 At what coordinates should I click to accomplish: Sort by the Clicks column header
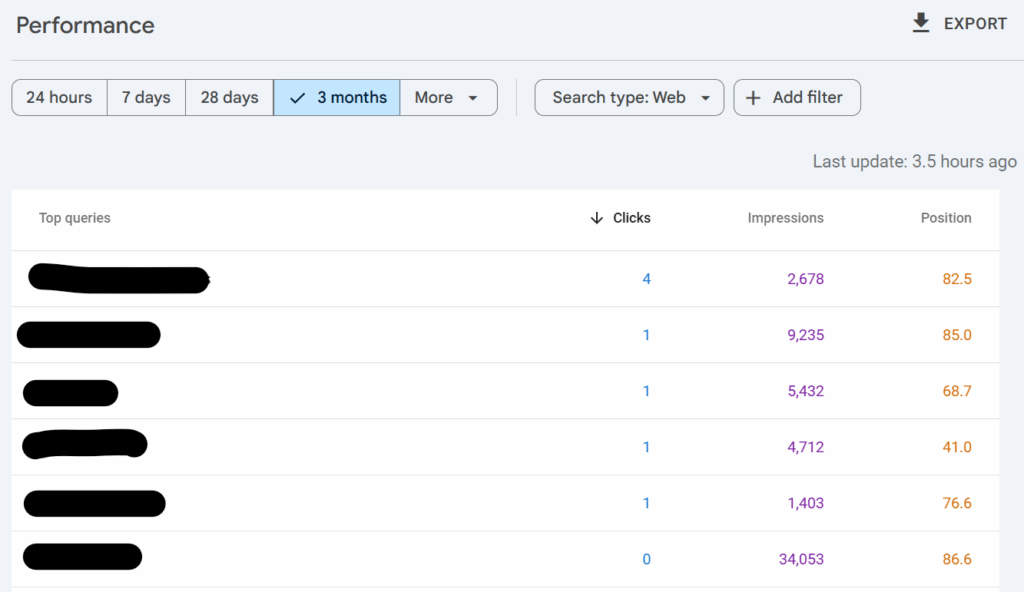pos(632,218)
